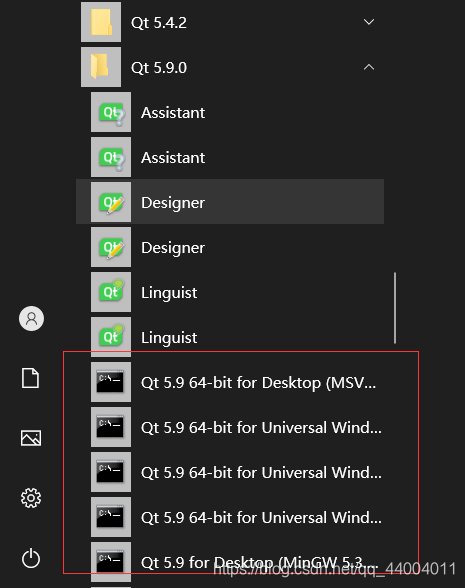Click the Power icon

click(31, 558)
